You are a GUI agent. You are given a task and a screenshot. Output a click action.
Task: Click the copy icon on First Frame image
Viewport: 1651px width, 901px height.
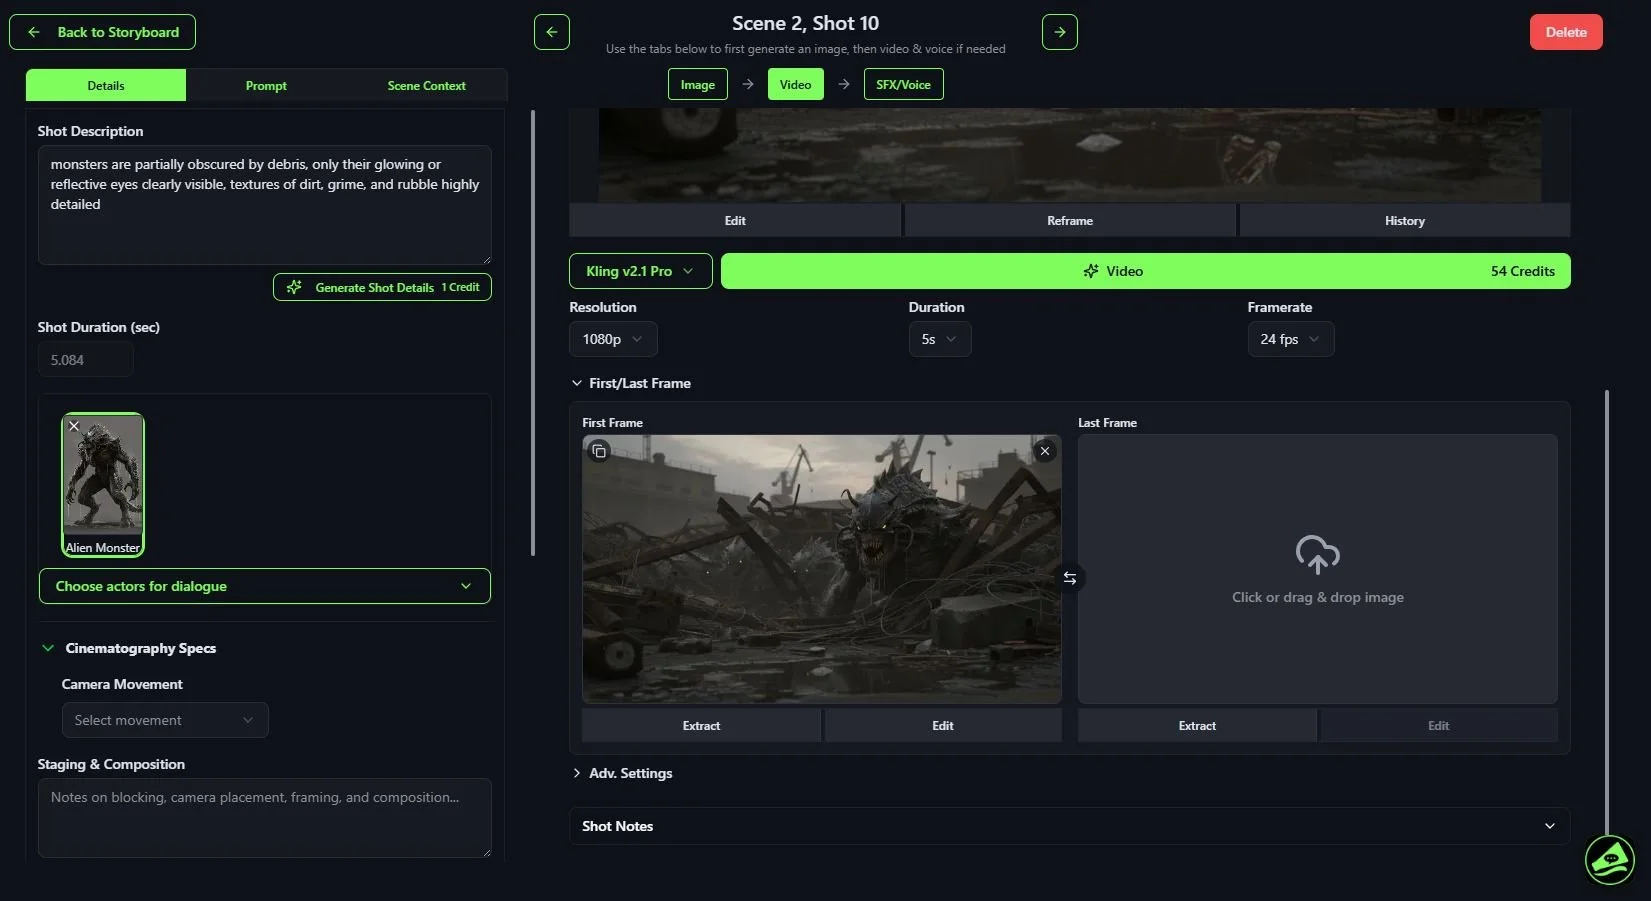(600, 452)
